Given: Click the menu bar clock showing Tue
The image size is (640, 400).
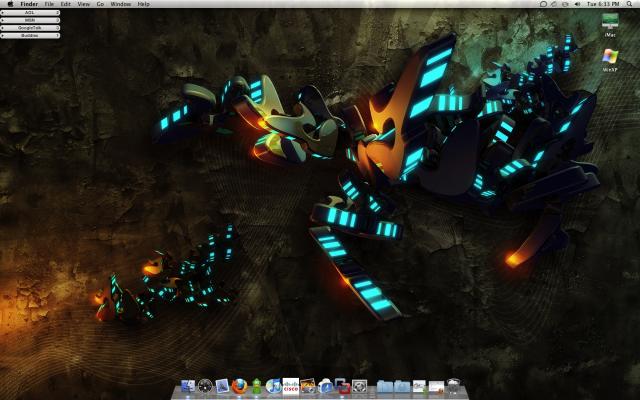Looking at the screenshot, I should click(603, 4).
